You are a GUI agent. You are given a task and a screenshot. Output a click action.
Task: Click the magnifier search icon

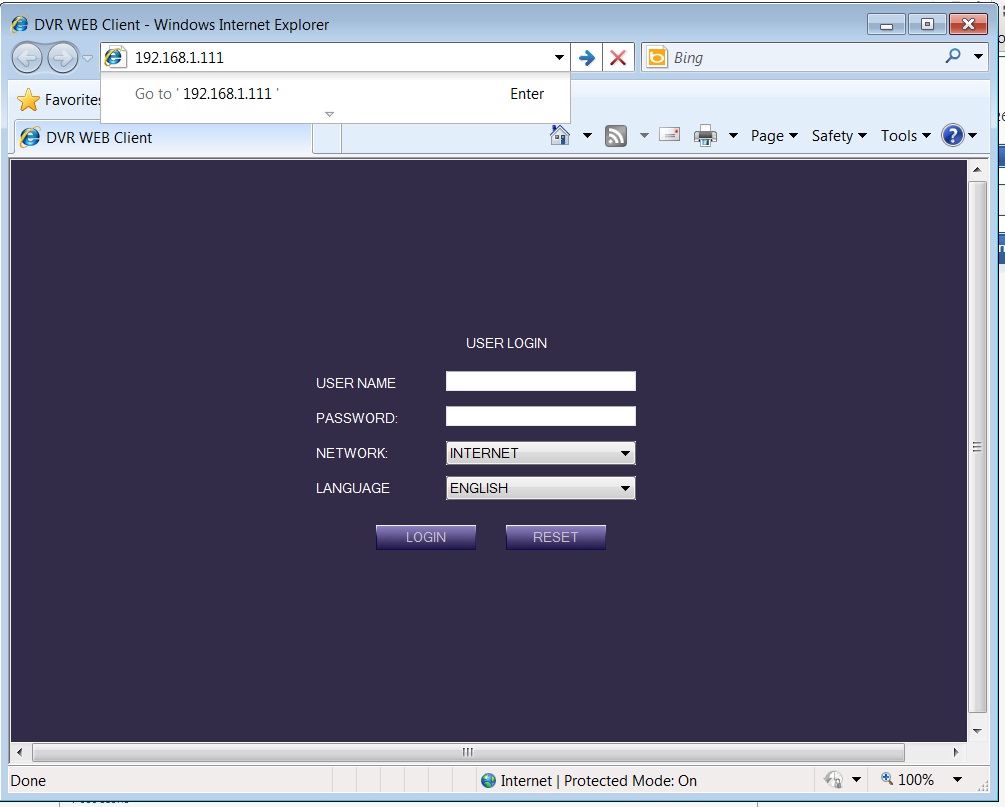953,56
